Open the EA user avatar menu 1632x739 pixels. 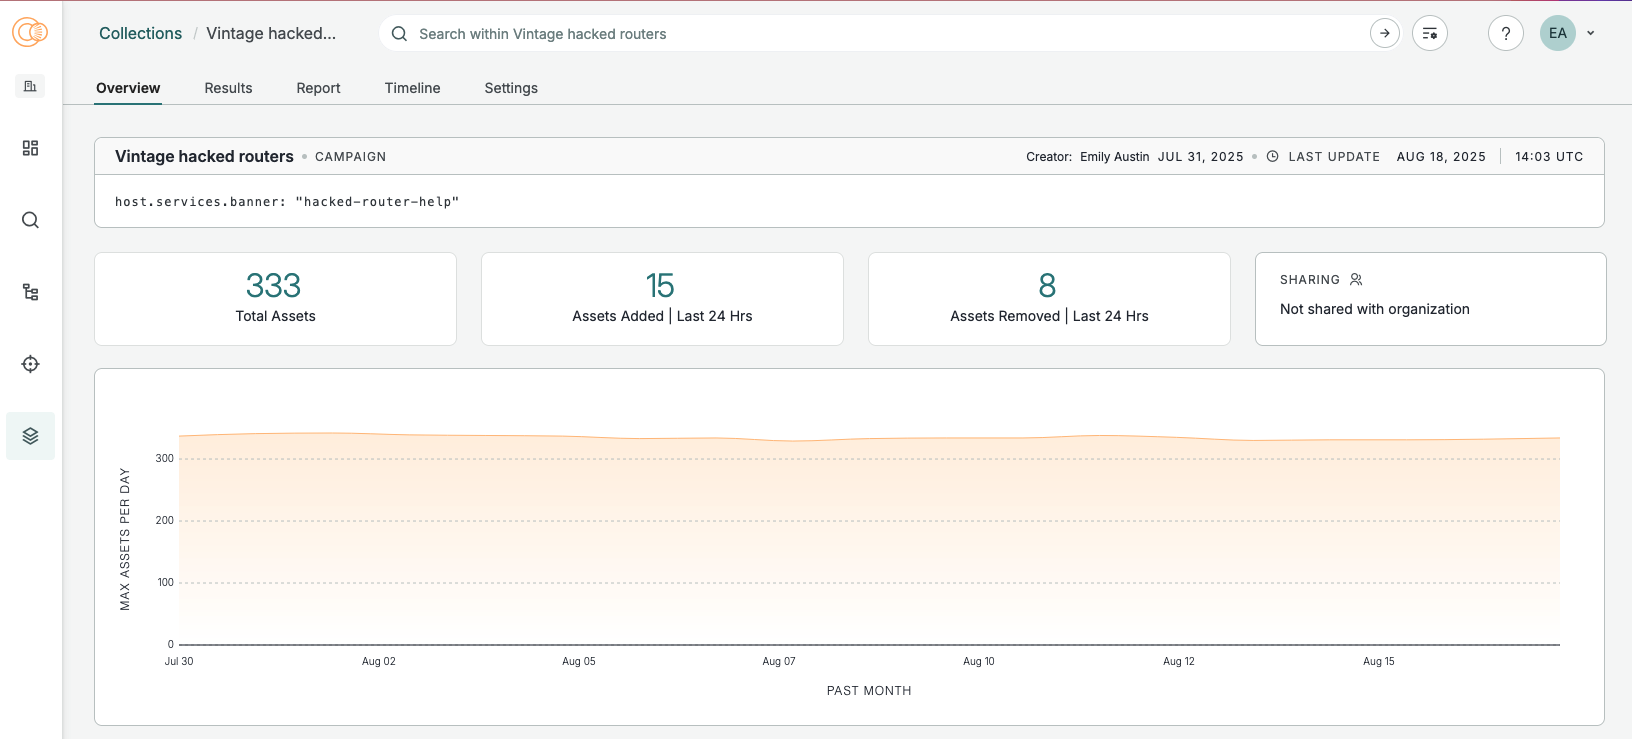[x=1557, y=33]
